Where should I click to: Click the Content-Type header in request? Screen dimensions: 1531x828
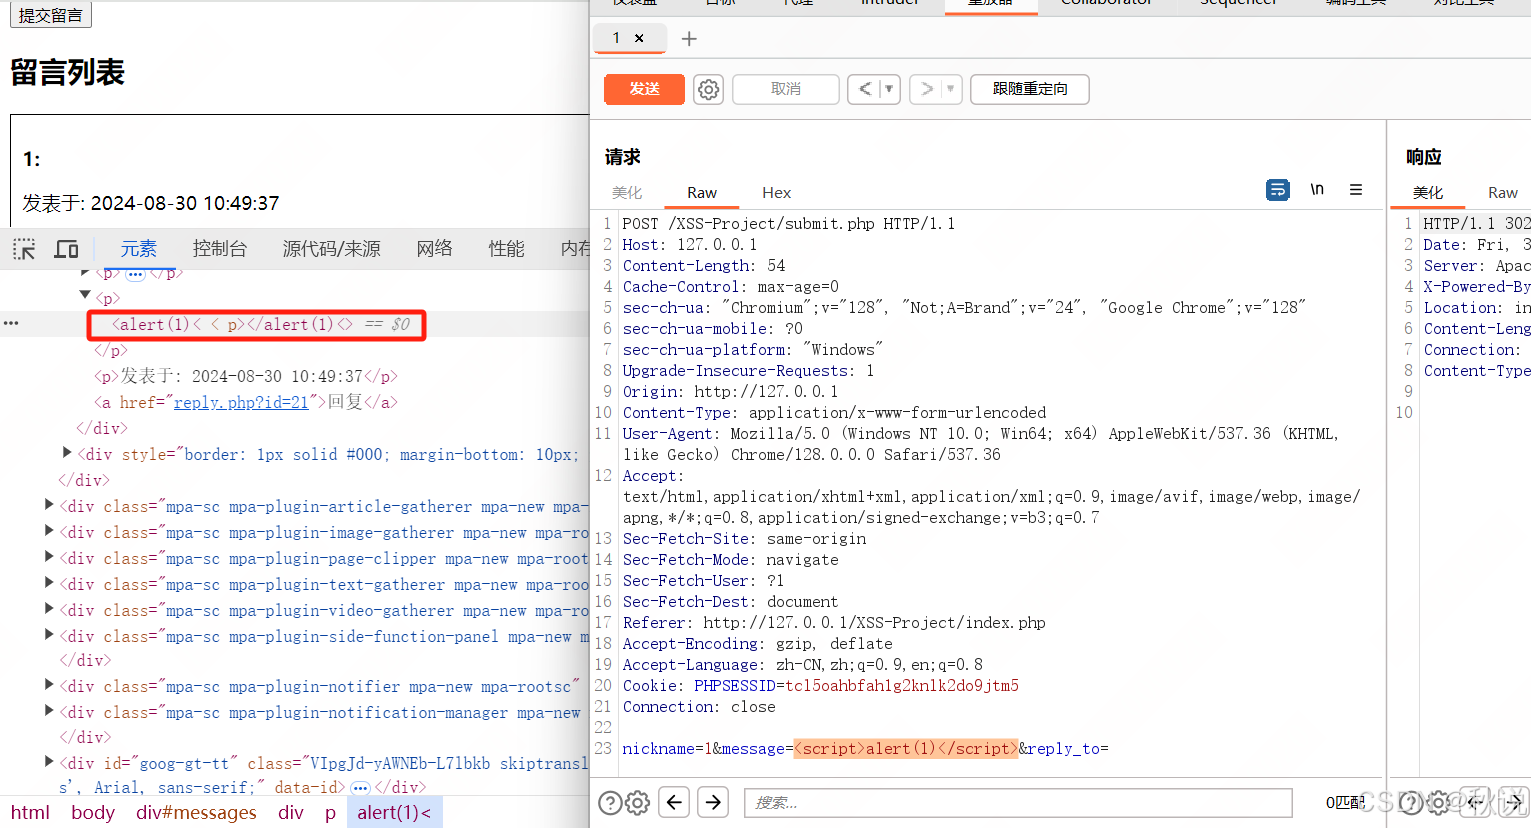834,412
